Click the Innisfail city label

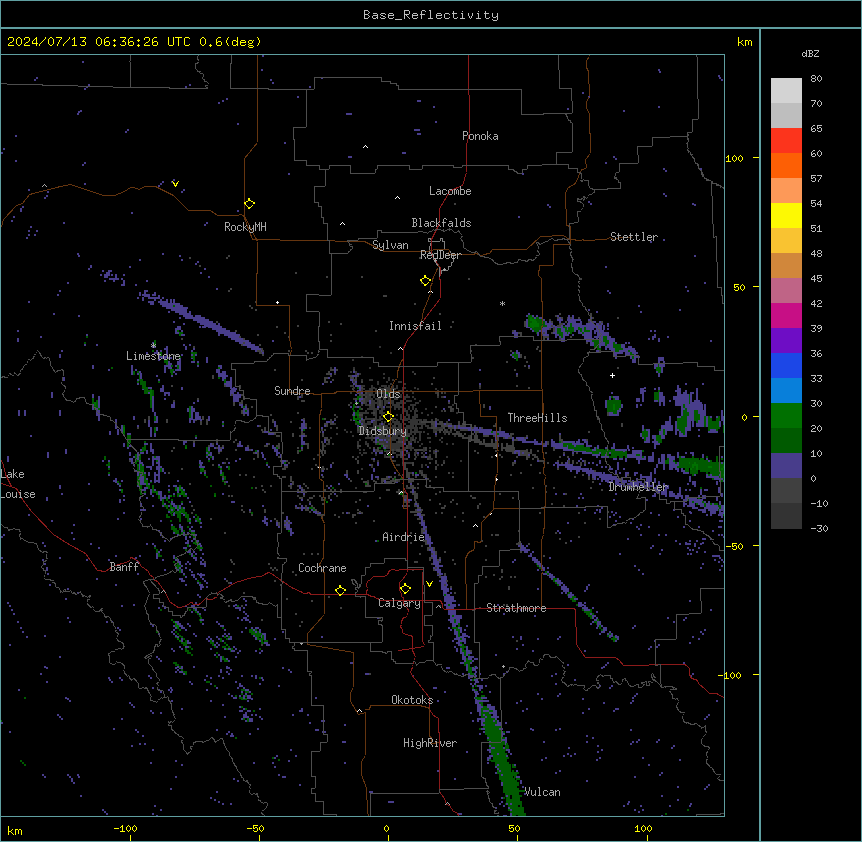415,326
